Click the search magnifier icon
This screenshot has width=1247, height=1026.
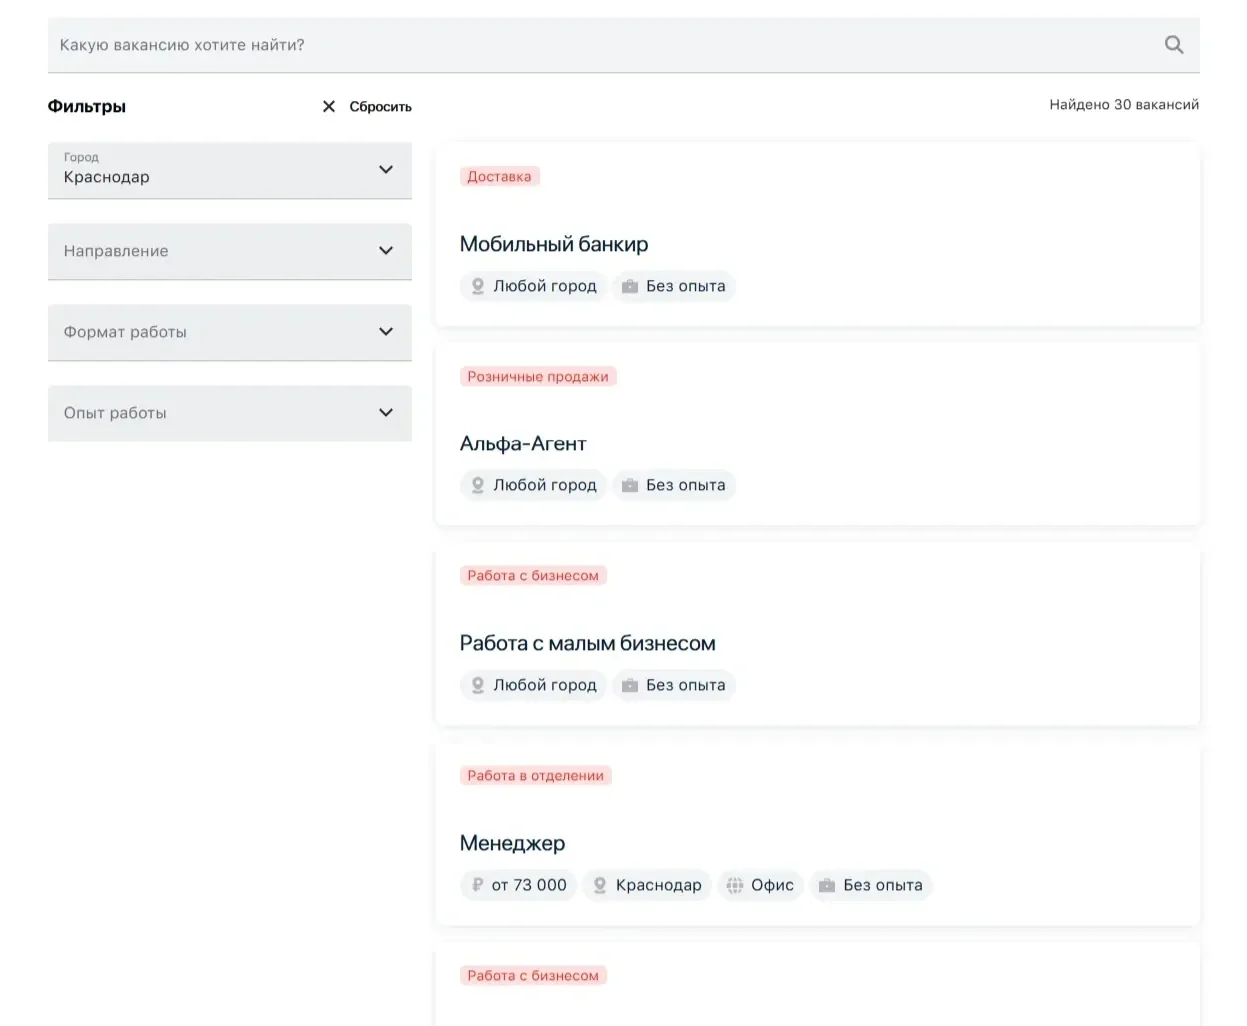(1174, 45)
